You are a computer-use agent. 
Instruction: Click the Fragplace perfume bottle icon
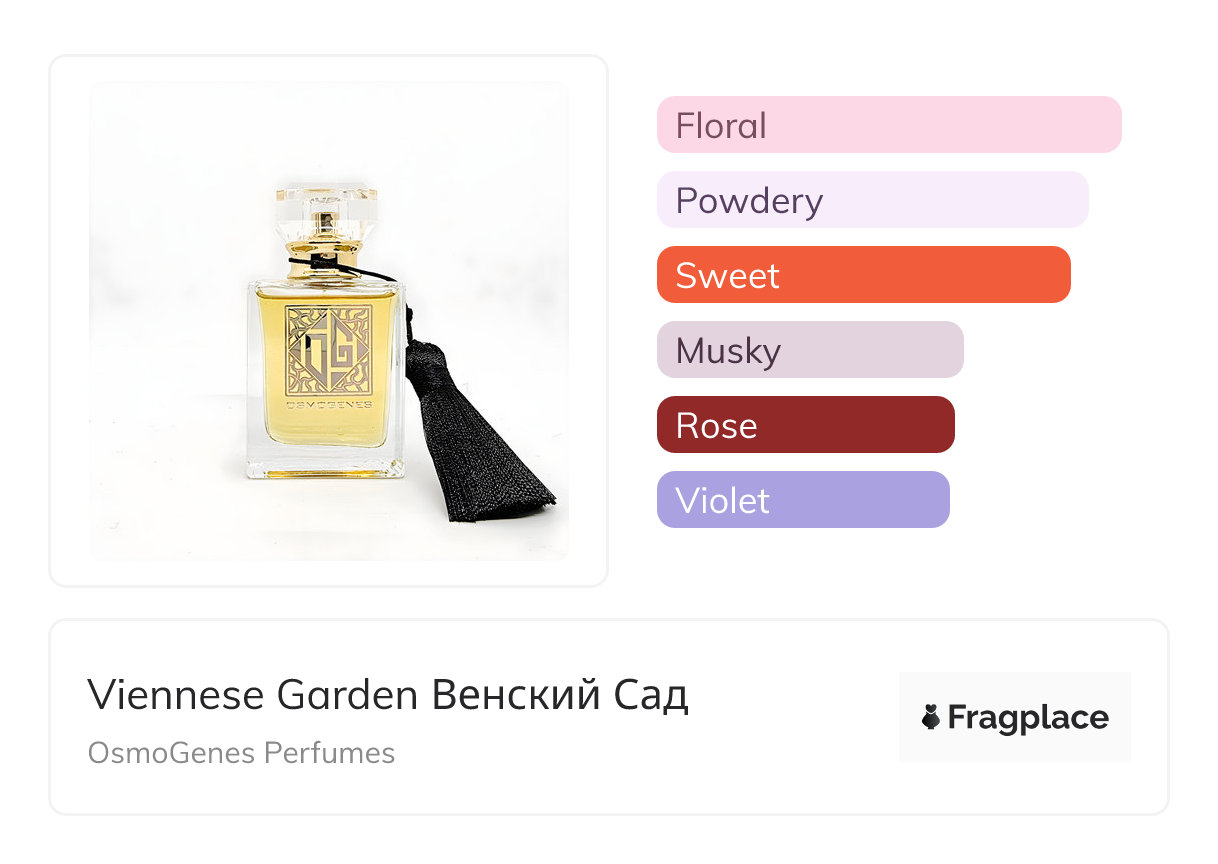(931, 717)
